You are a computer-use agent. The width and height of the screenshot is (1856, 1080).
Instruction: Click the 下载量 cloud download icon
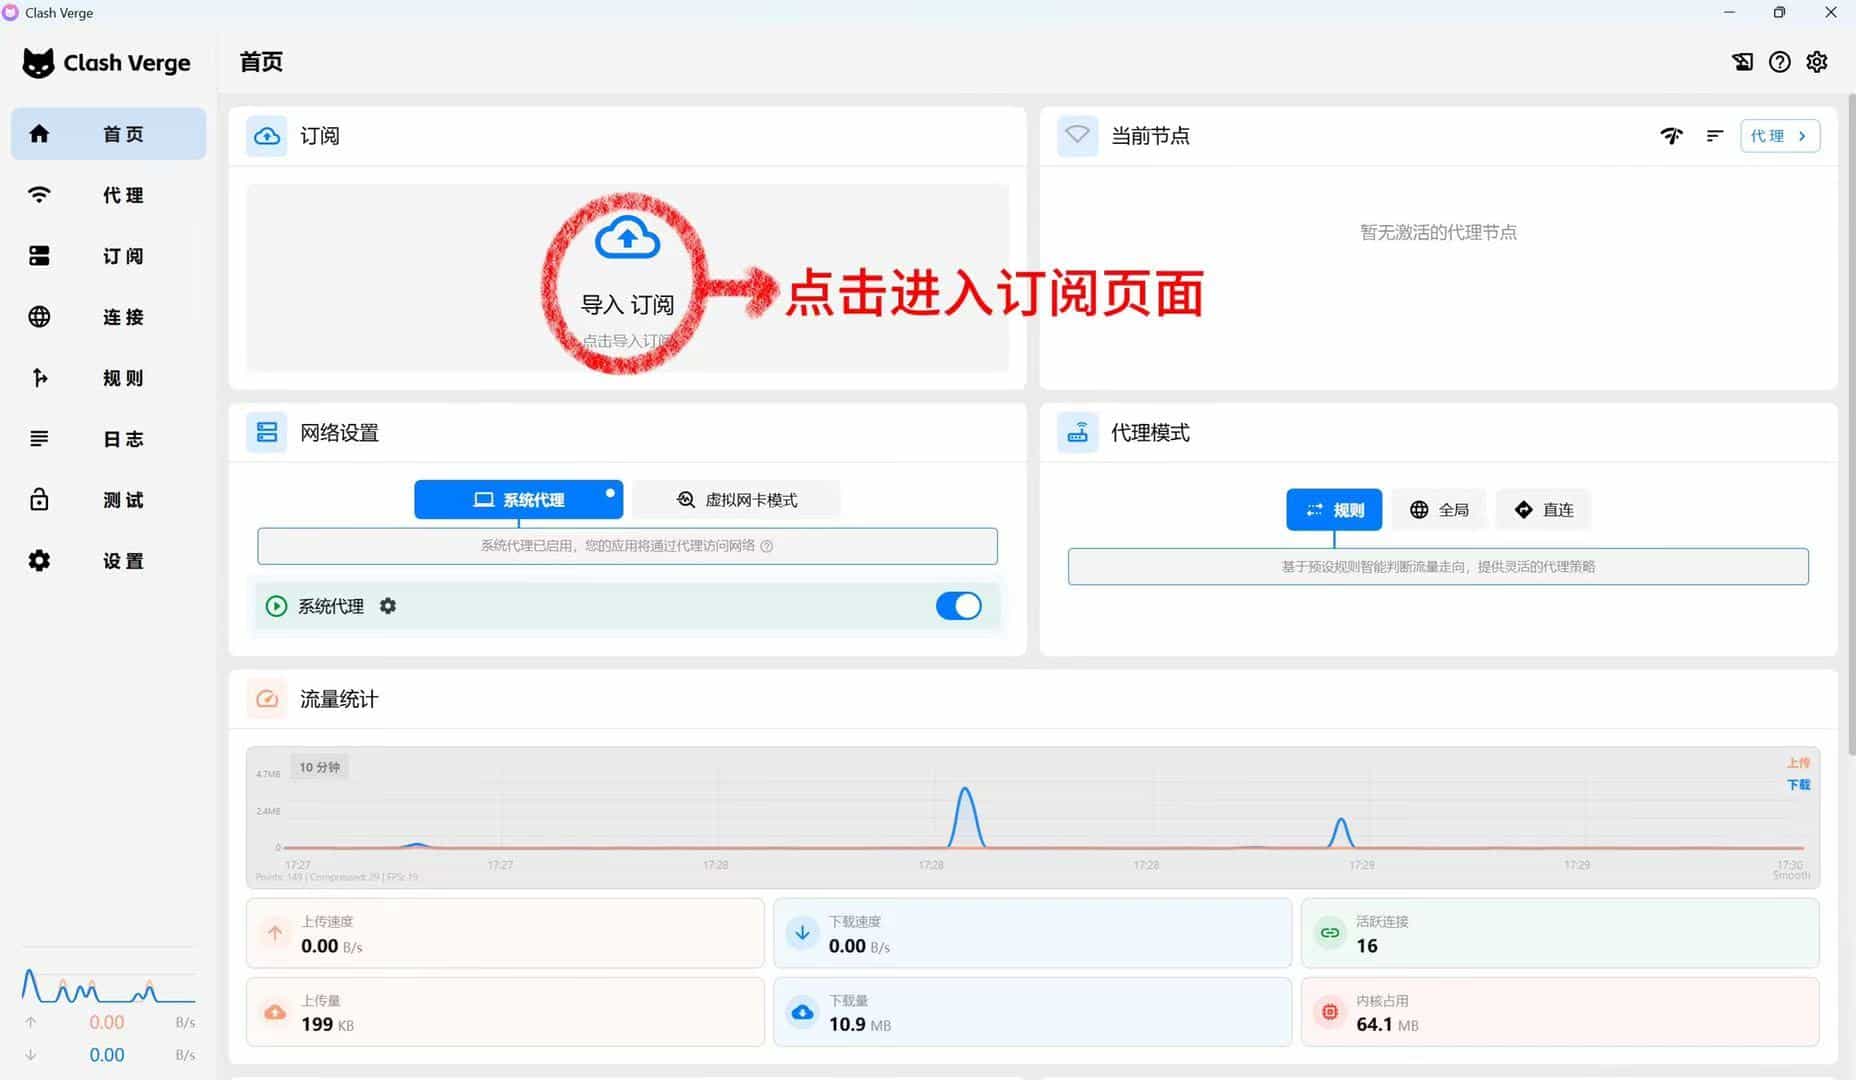pyautogui.click(x=802, y=1013)
